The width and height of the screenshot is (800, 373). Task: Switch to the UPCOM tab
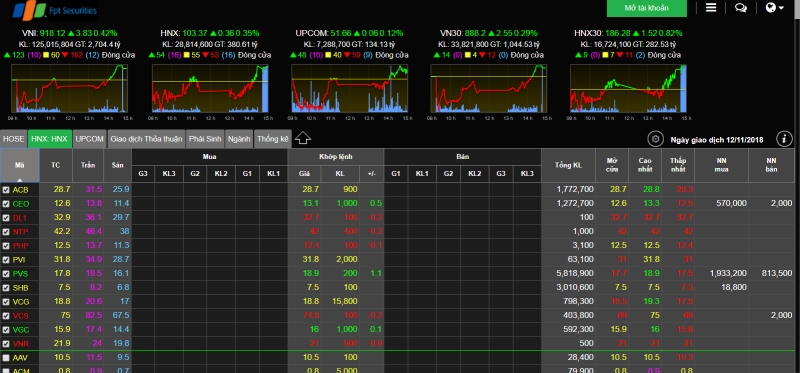pyautogui.click(x=89, y=139)
